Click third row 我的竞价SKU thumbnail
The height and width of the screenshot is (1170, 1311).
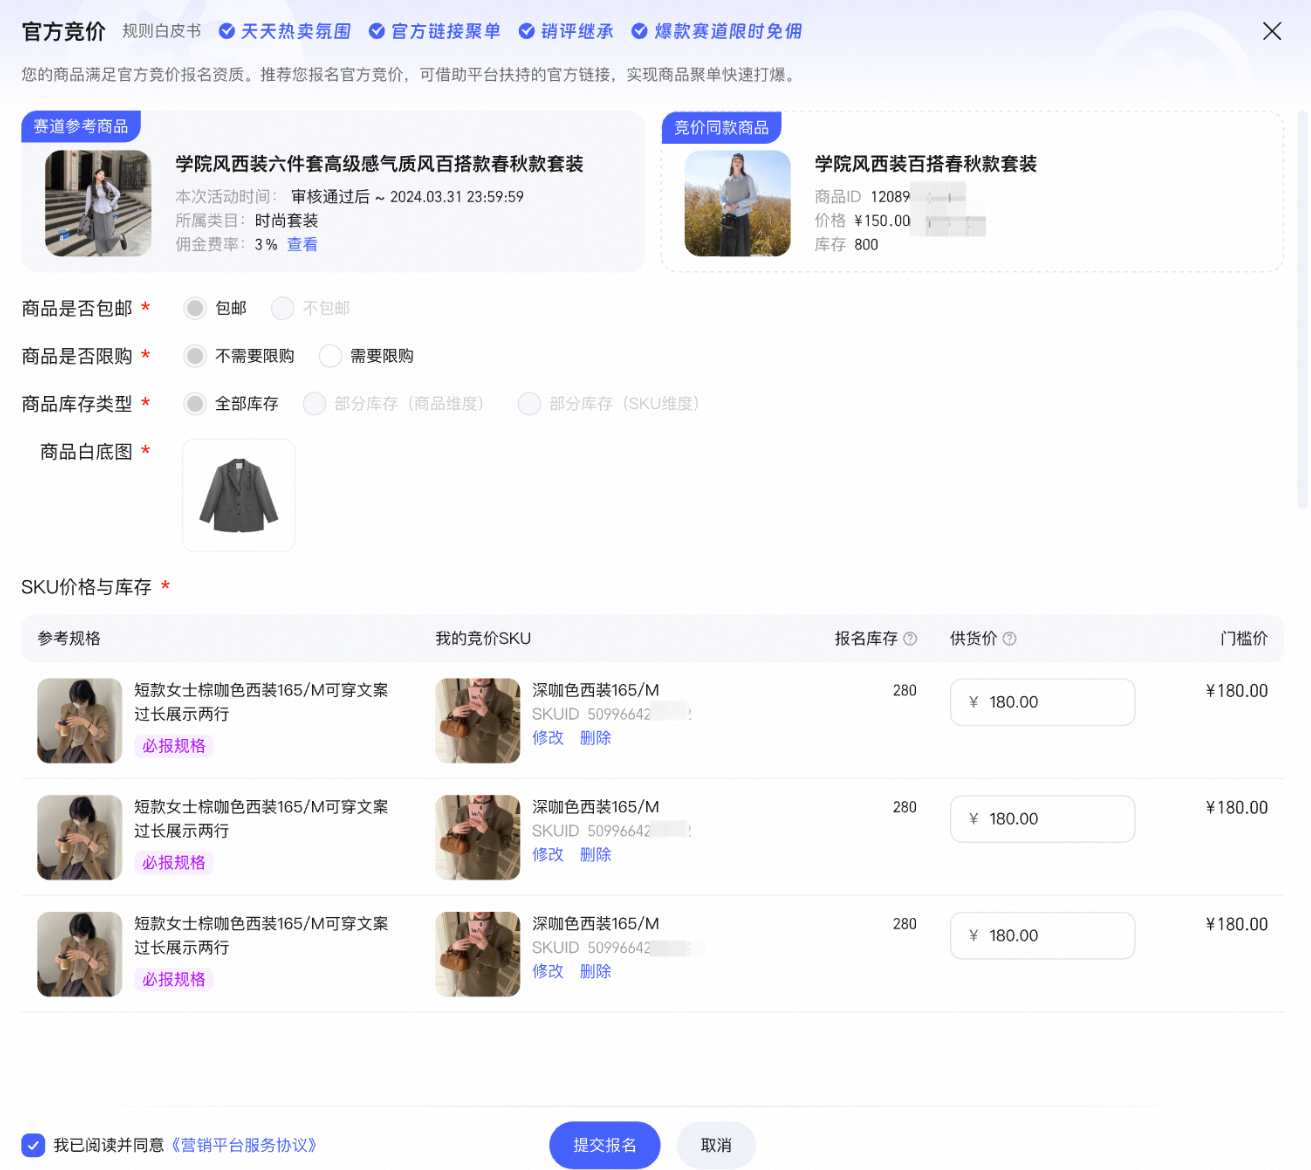[x=478, y=955]
